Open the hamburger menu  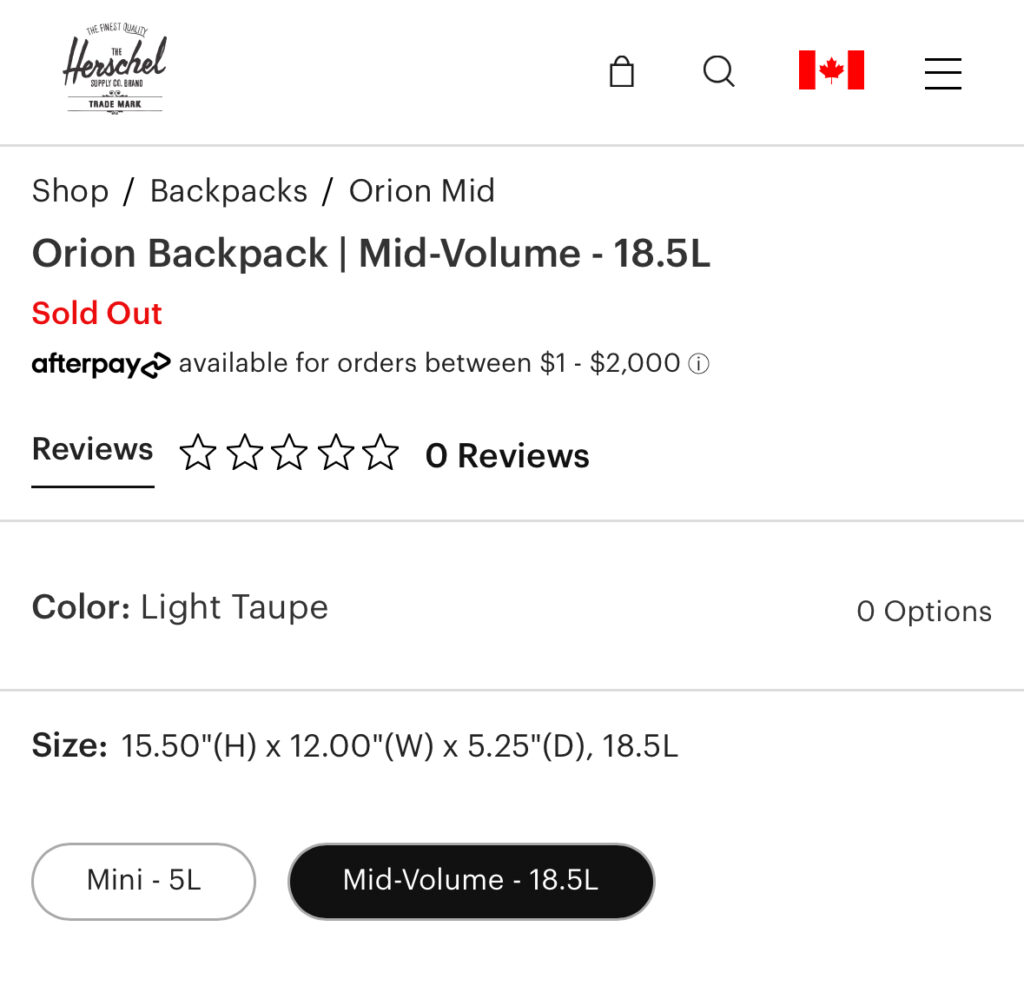point(942,73)
